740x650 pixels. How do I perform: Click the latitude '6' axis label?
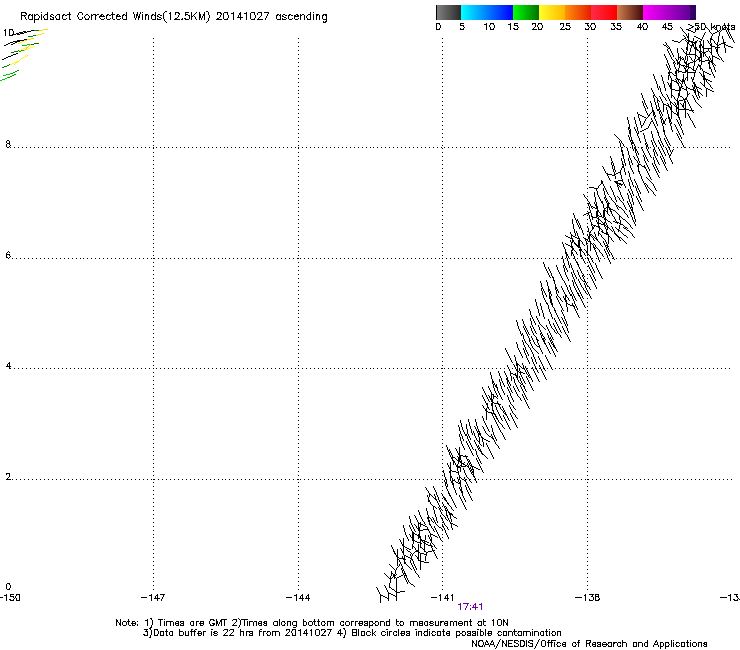8,255
